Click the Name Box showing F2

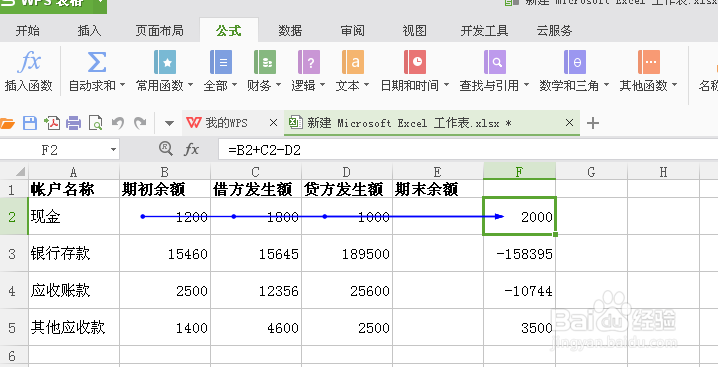point(49,150)
